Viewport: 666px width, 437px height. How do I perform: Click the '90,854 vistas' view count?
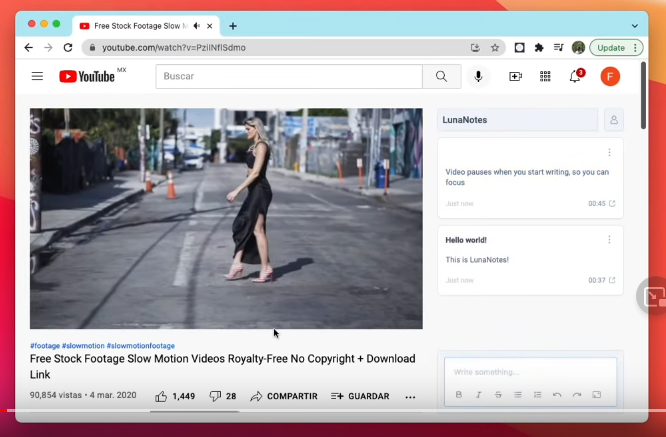coord(56,395)
